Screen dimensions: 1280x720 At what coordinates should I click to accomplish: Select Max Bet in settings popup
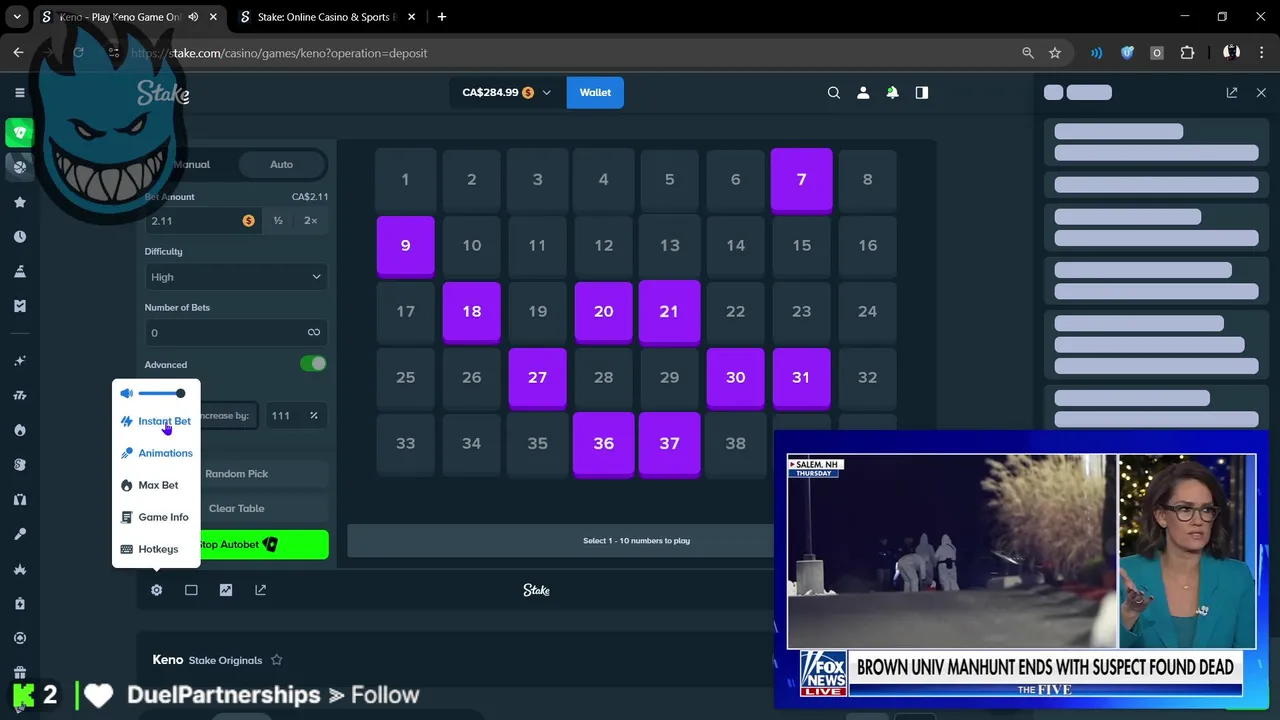tap(149, 485)
